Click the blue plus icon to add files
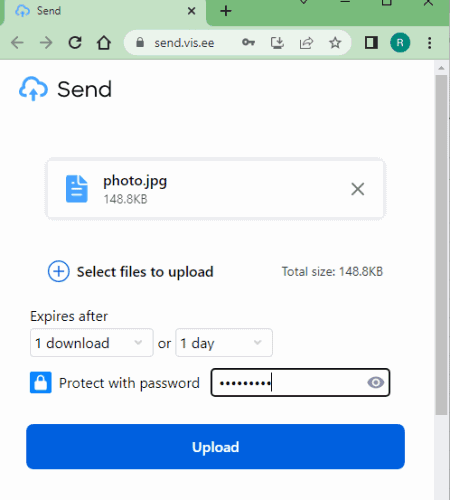The width and height of the screenshot is (450, 500). click(x=59, y=271)
